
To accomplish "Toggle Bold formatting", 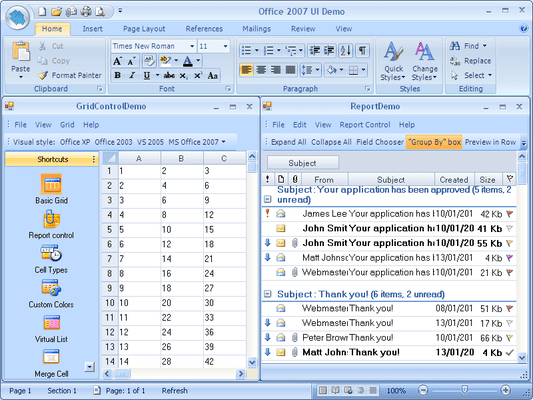I will tap(118, 75).
